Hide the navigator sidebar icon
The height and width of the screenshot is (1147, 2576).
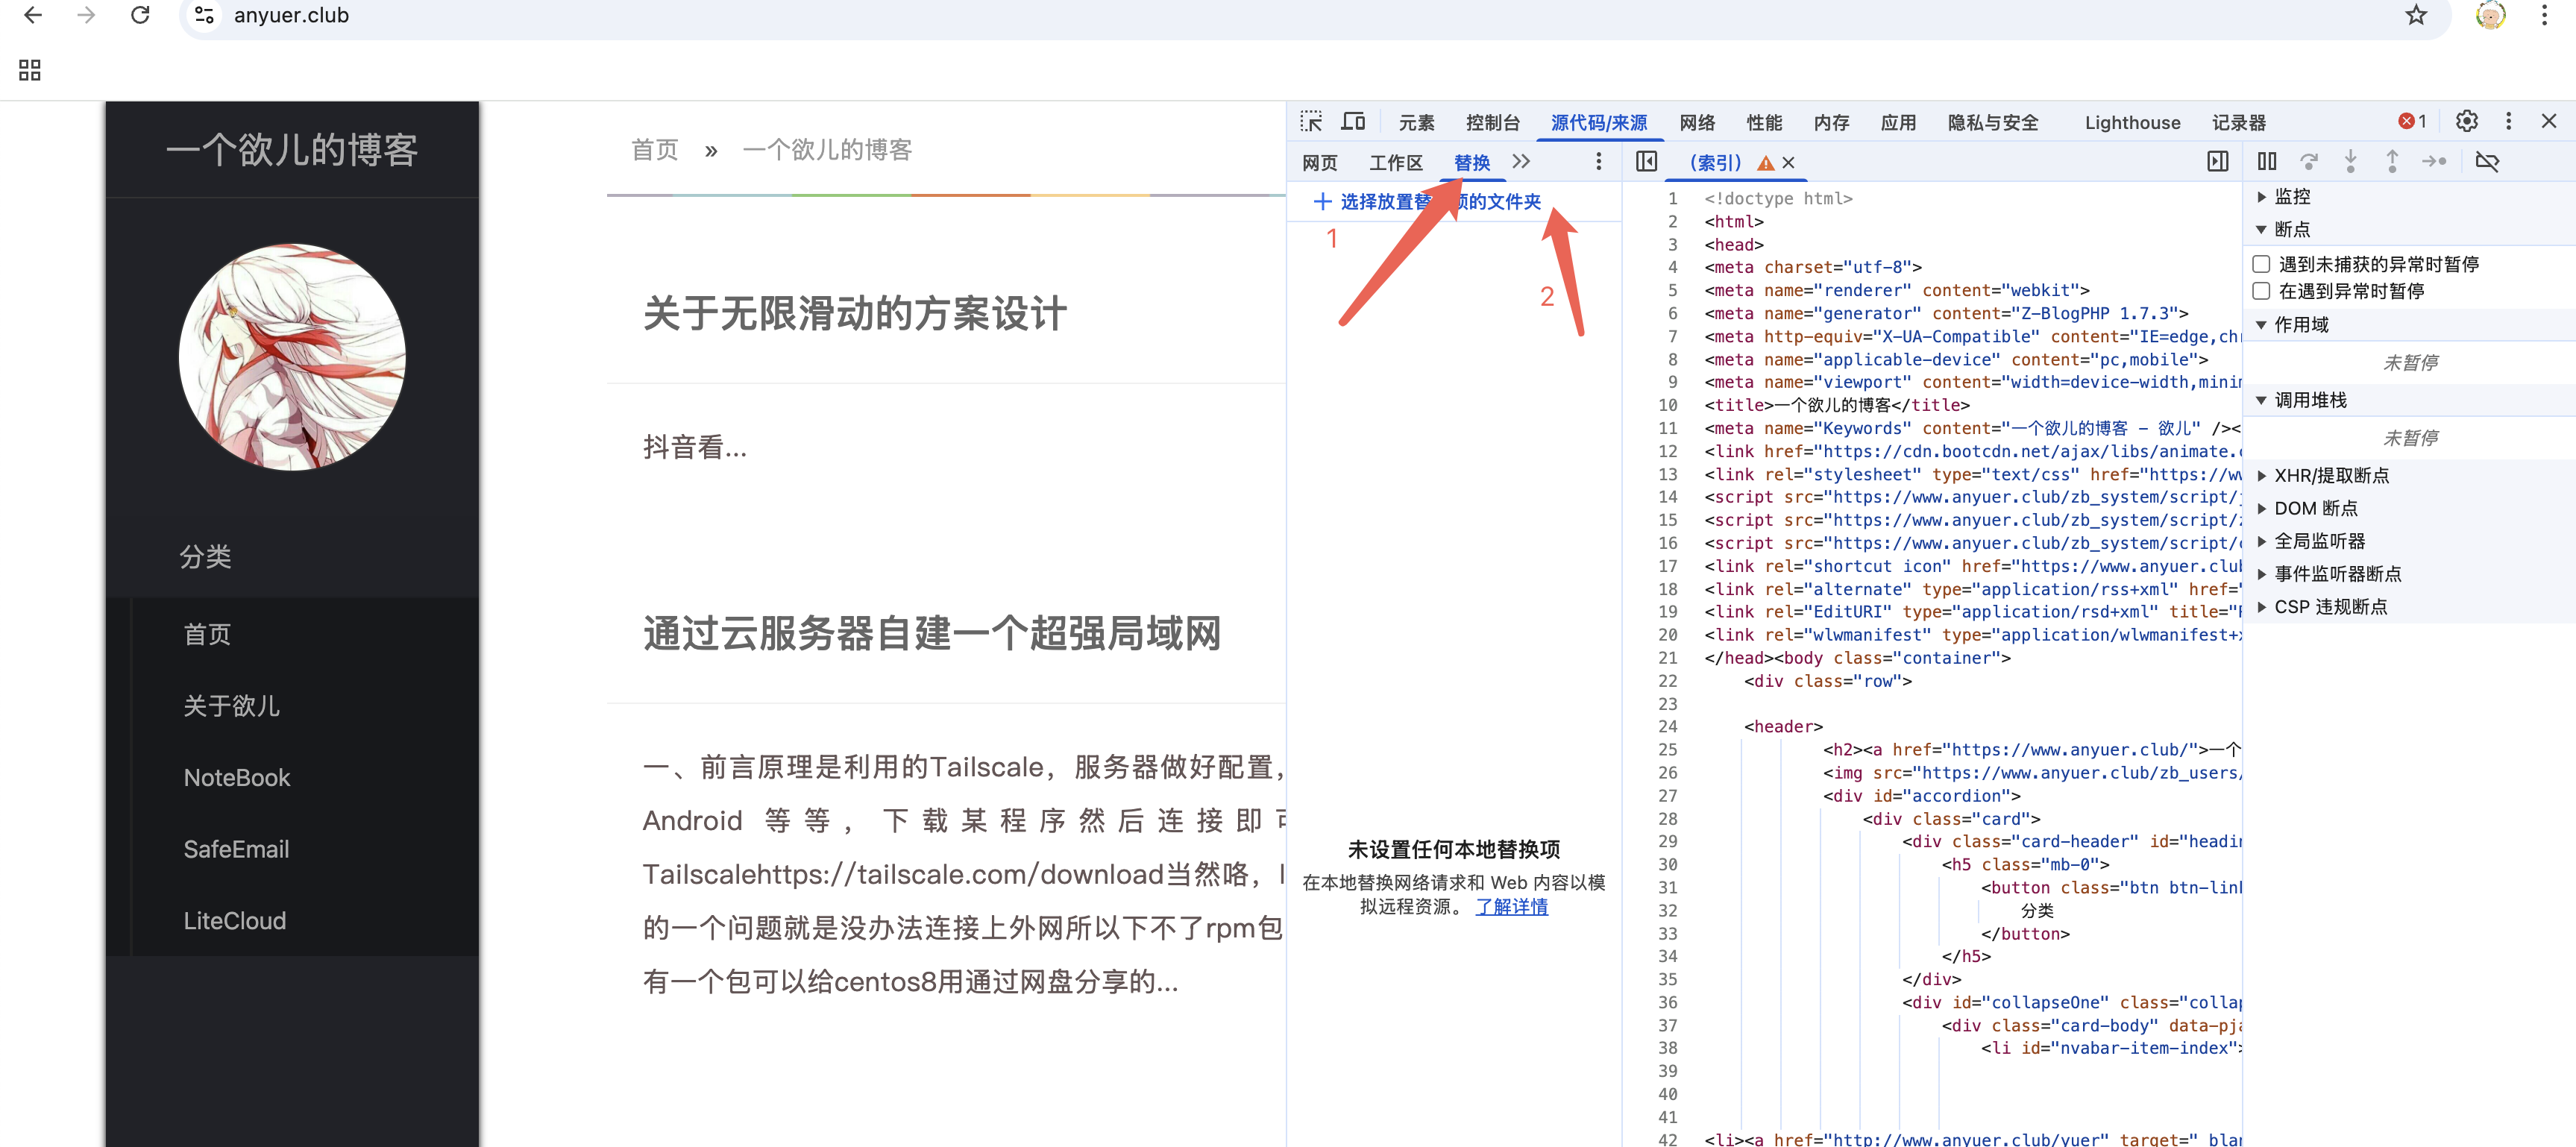tap(1646, 162)
